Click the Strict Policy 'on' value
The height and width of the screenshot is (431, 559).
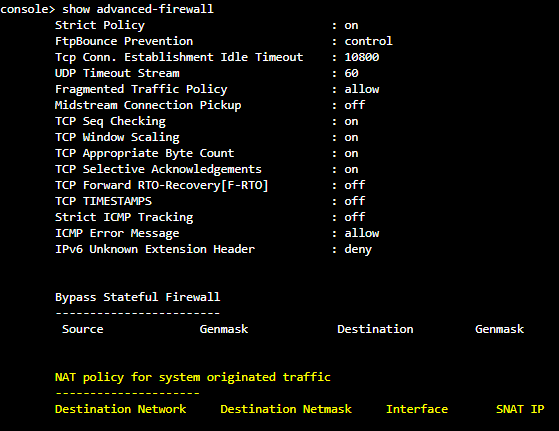coord(351,25)
